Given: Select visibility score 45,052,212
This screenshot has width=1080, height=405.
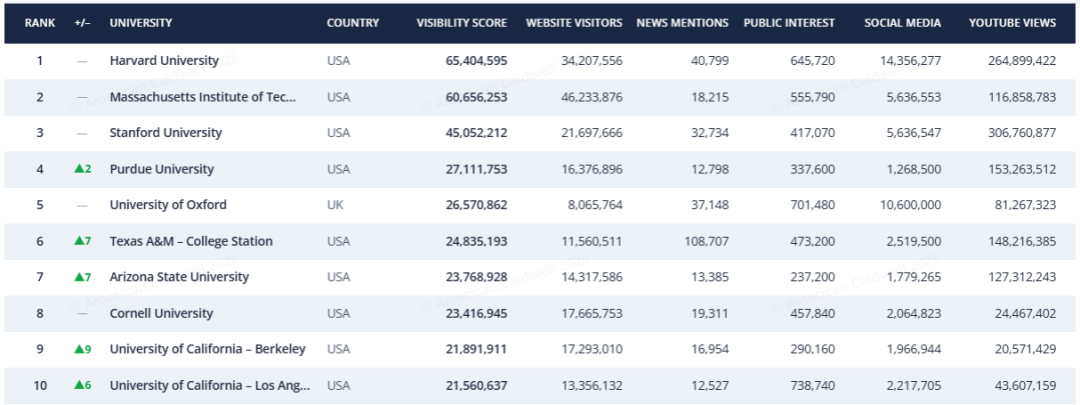Looking at the screenshot, I should click(476, 133).
